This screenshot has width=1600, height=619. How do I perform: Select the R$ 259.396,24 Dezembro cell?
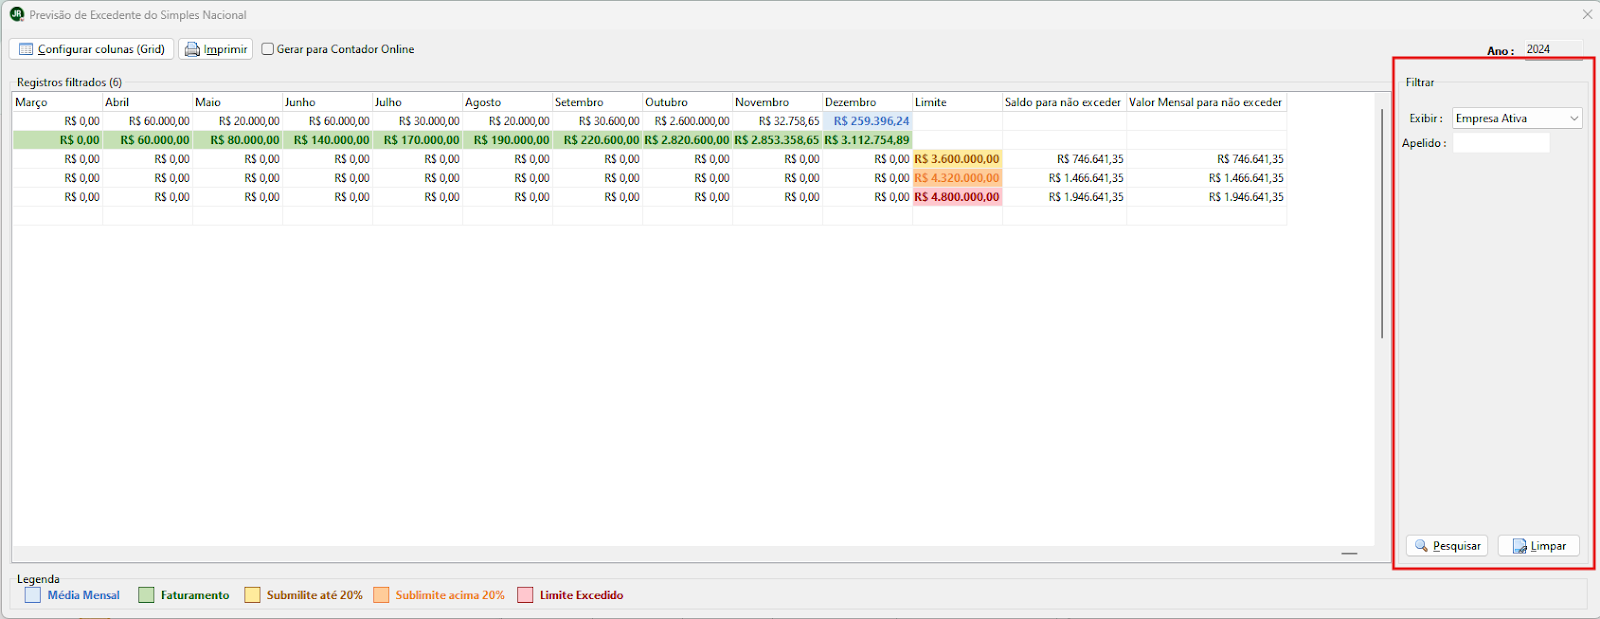pyautogui.click(x=867, y=121)
